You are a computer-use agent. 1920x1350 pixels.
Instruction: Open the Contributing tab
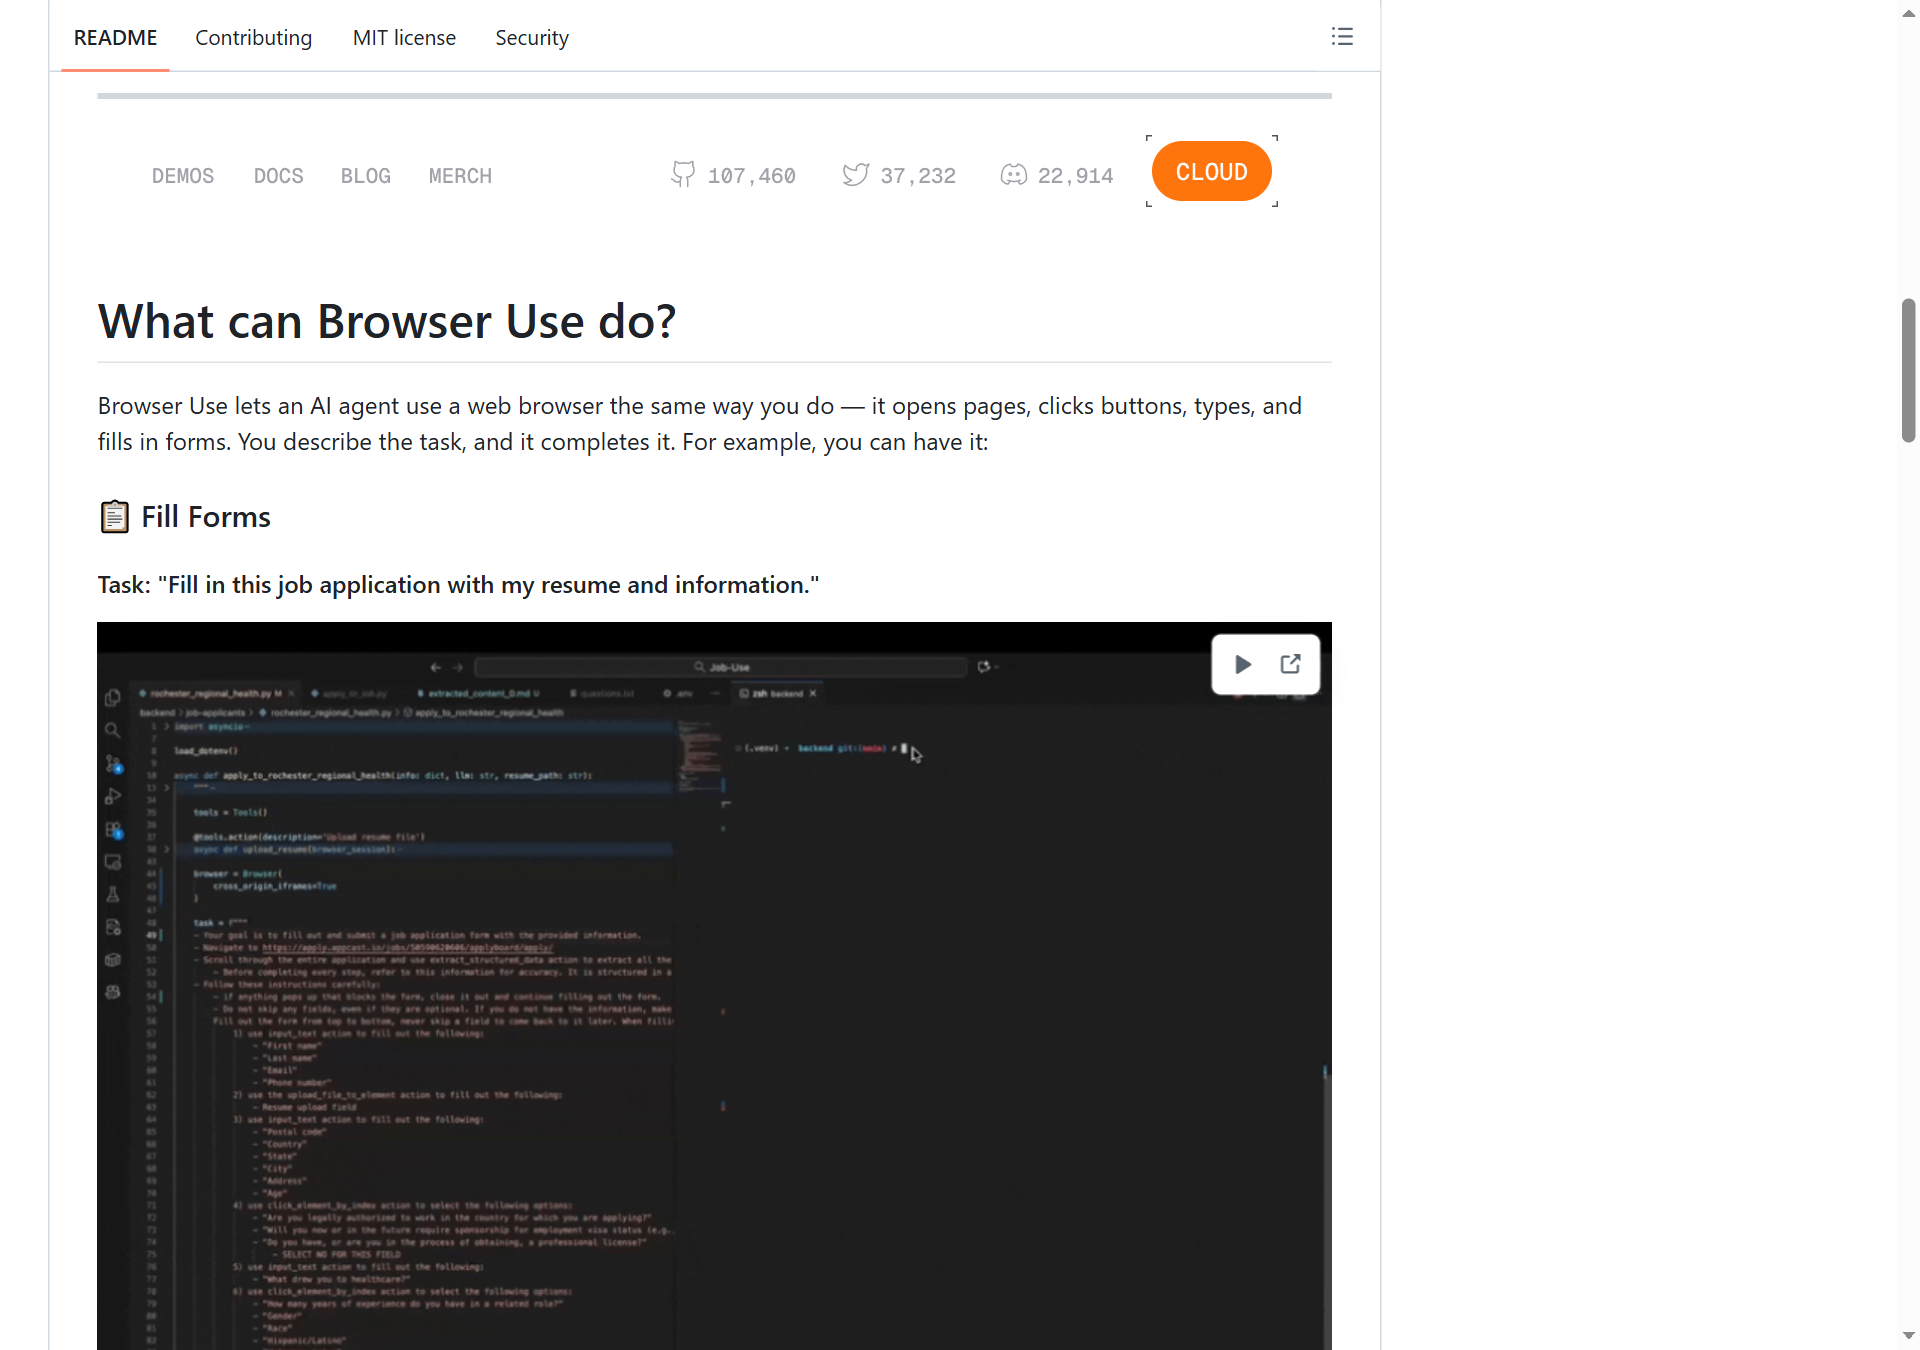click(253, 38)
